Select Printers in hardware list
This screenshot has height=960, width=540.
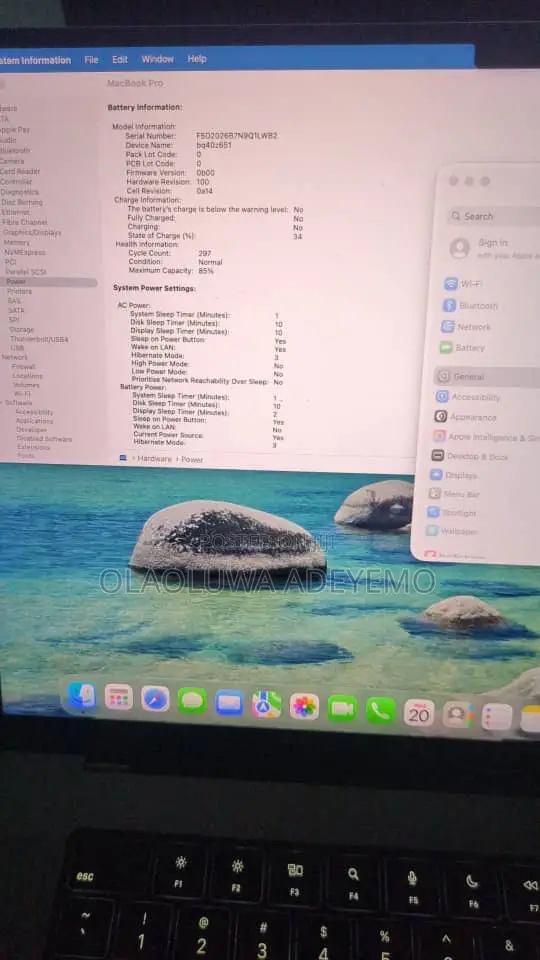pyautogui.click(x=19, y=291)
